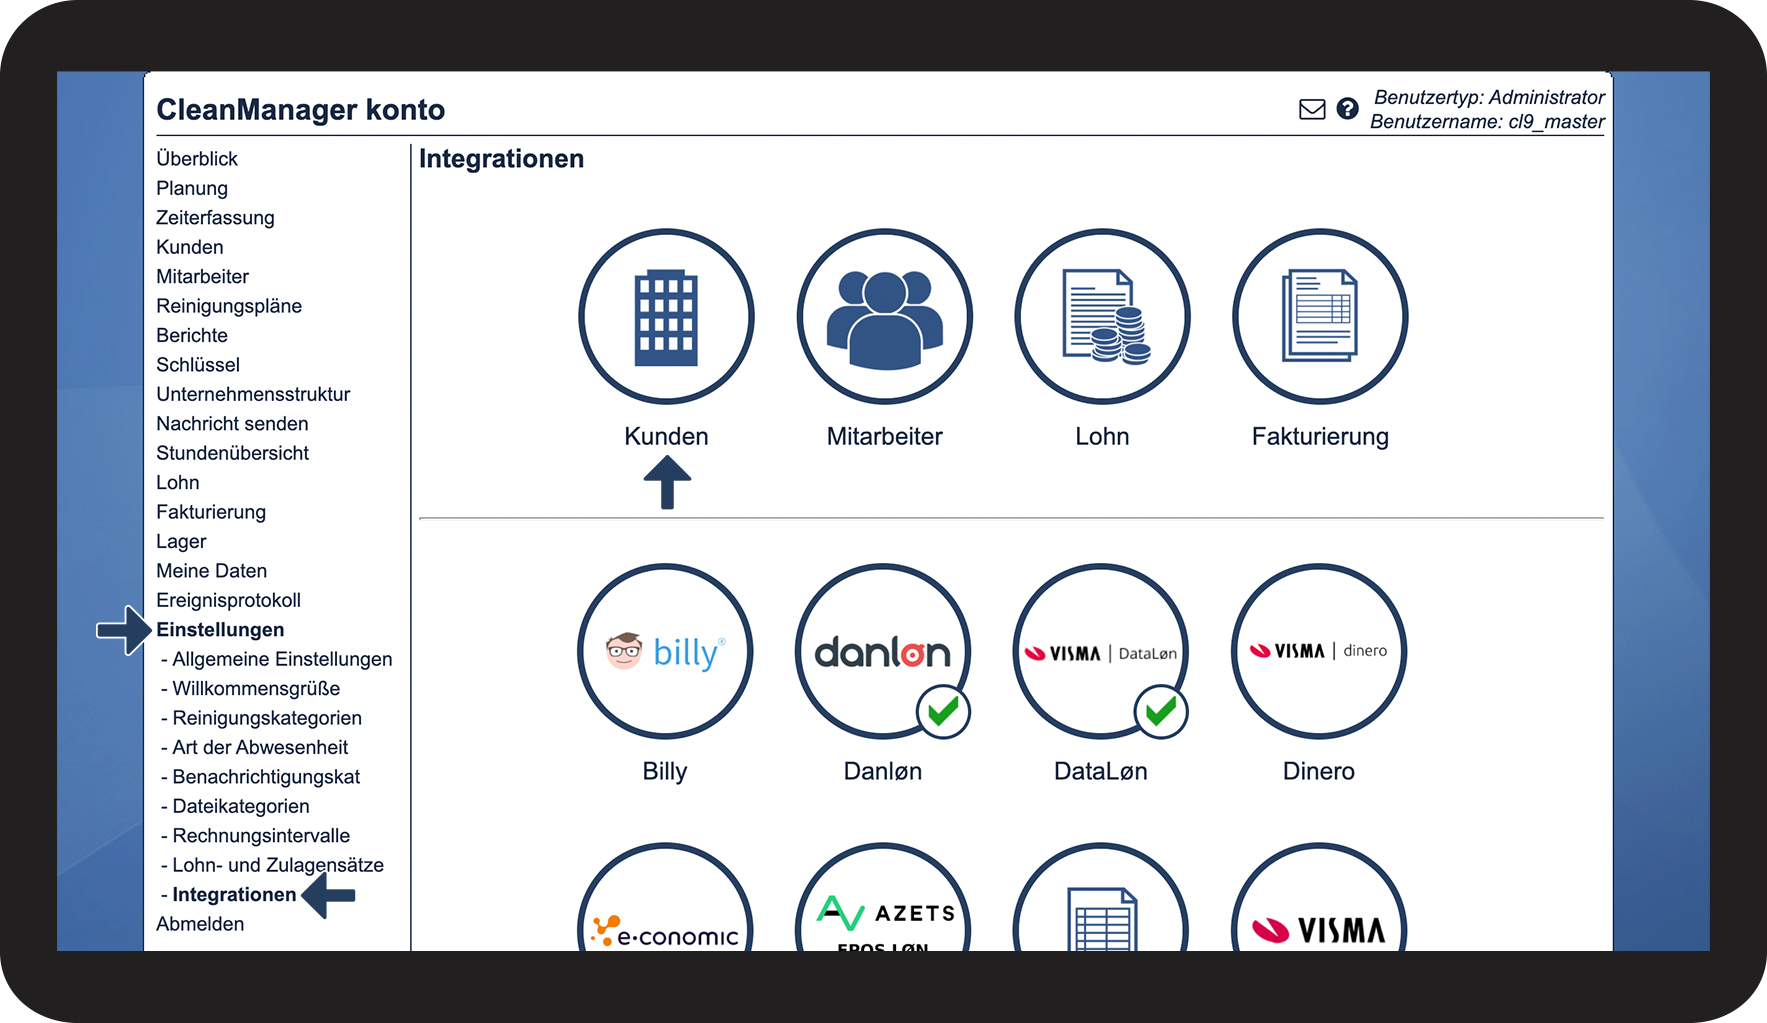Image resolution: width=1767 pixels, height=1023 pixels.
Task: Click the Fakturierung label under invoice icon
Action: 1320,437
